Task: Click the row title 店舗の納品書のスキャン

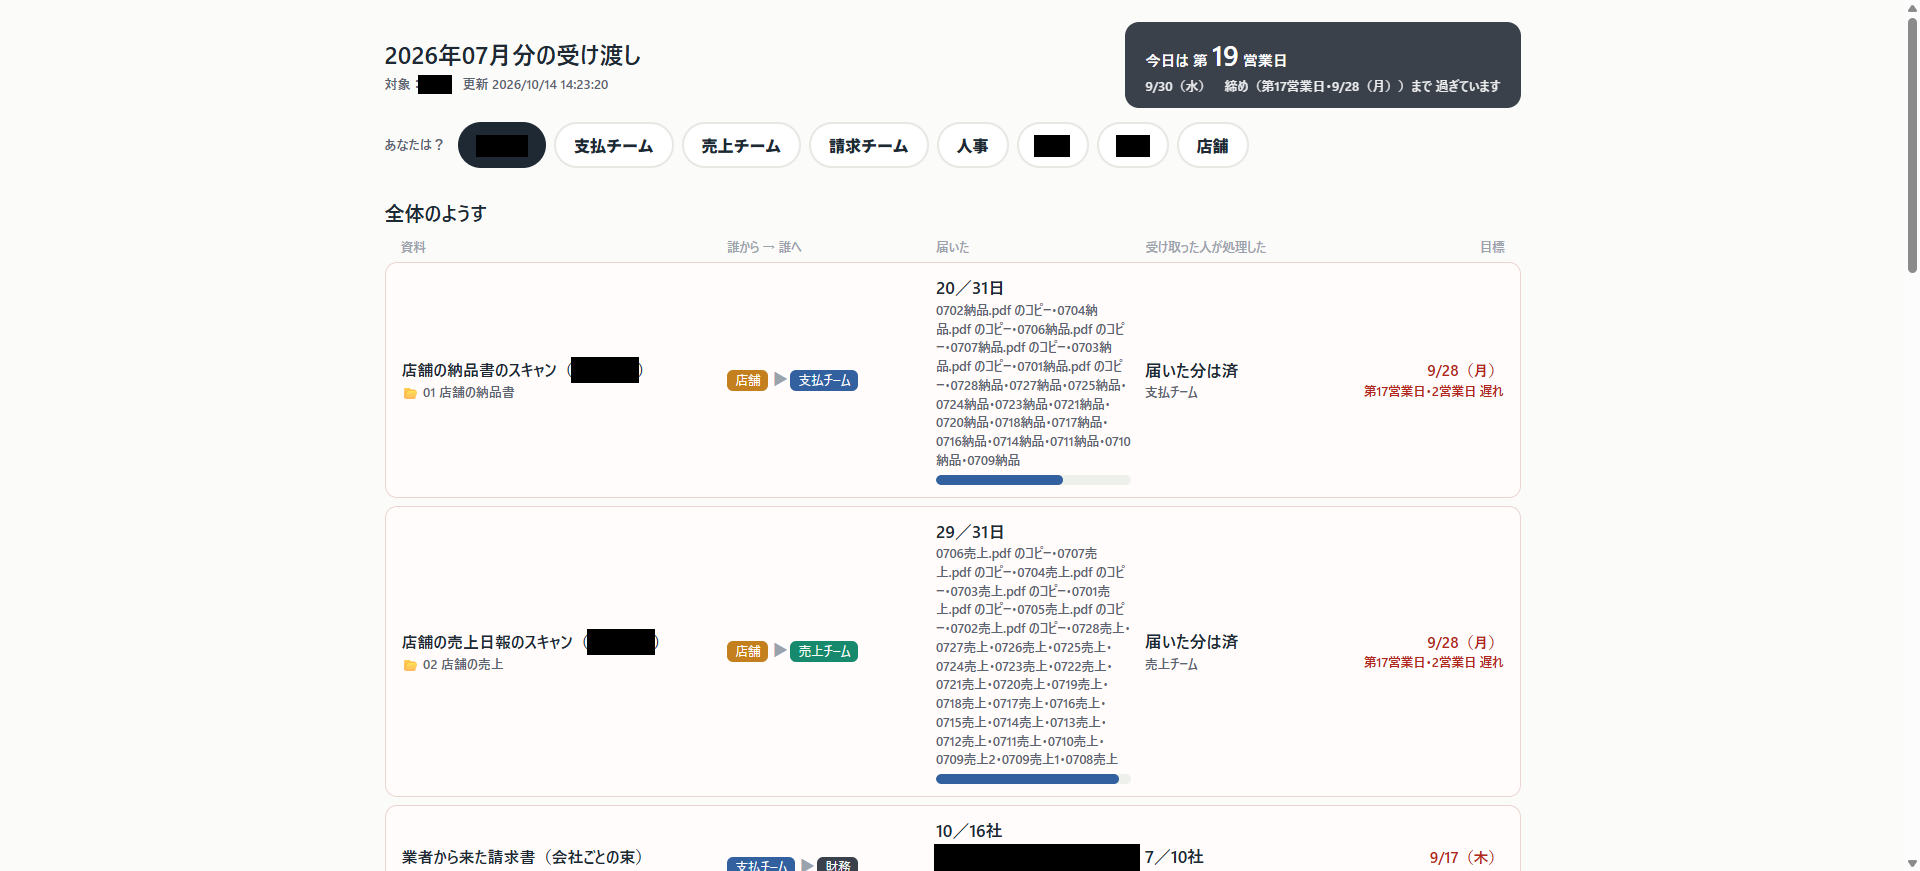Action: point(479,370)
